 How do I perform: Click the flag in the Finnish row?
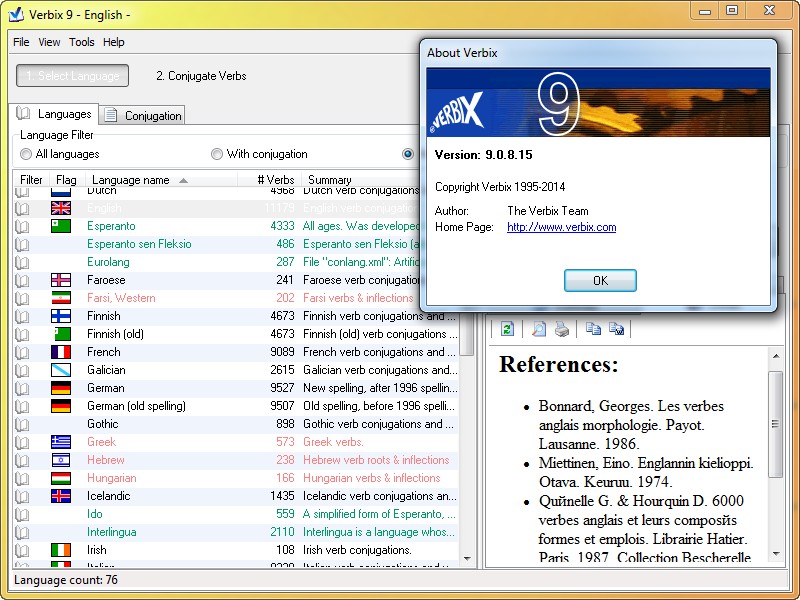click(x=61, y=316)
